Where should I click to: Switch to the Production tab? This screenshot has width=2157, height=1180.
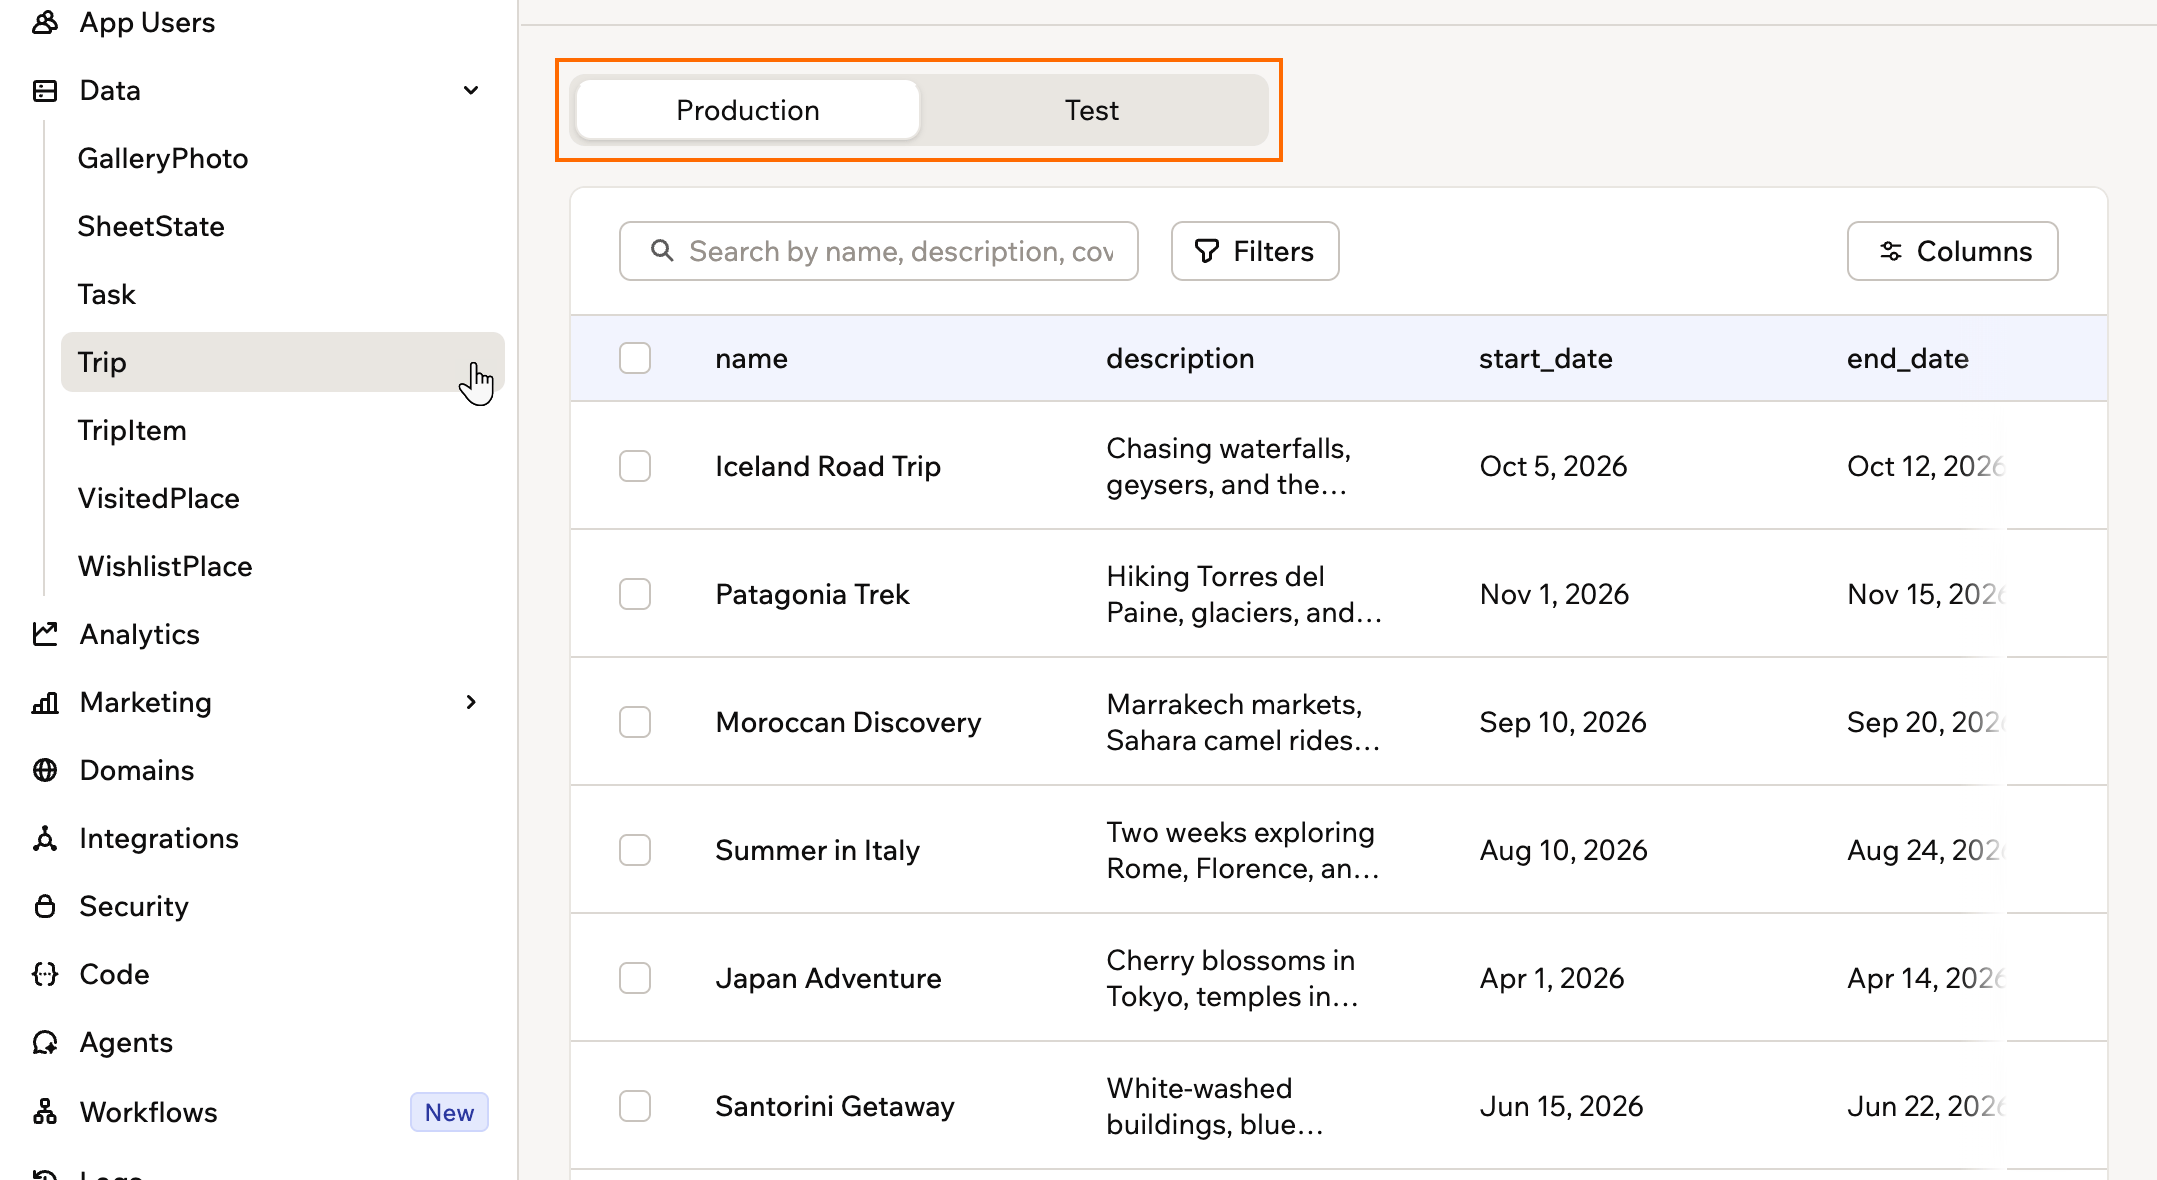tap(748, 110)
